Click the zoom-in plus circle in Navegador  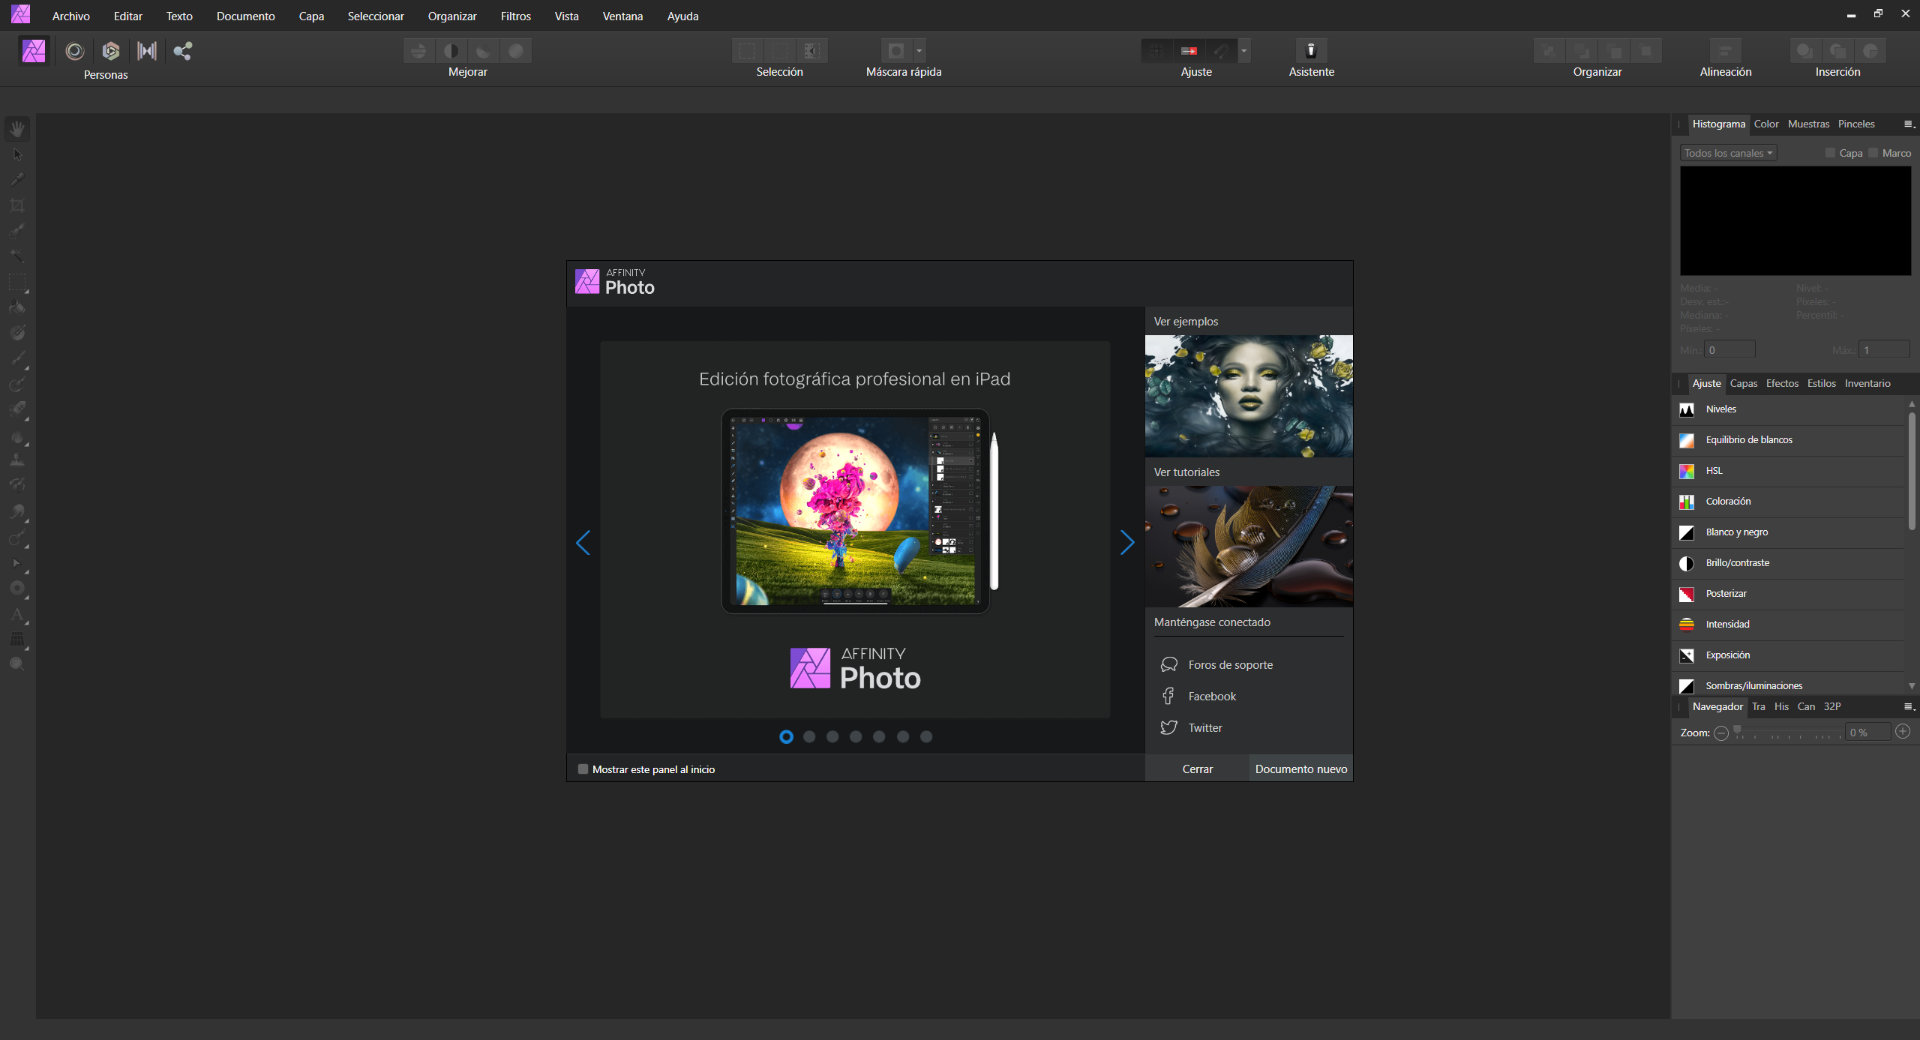click(x=1903, y=732)
